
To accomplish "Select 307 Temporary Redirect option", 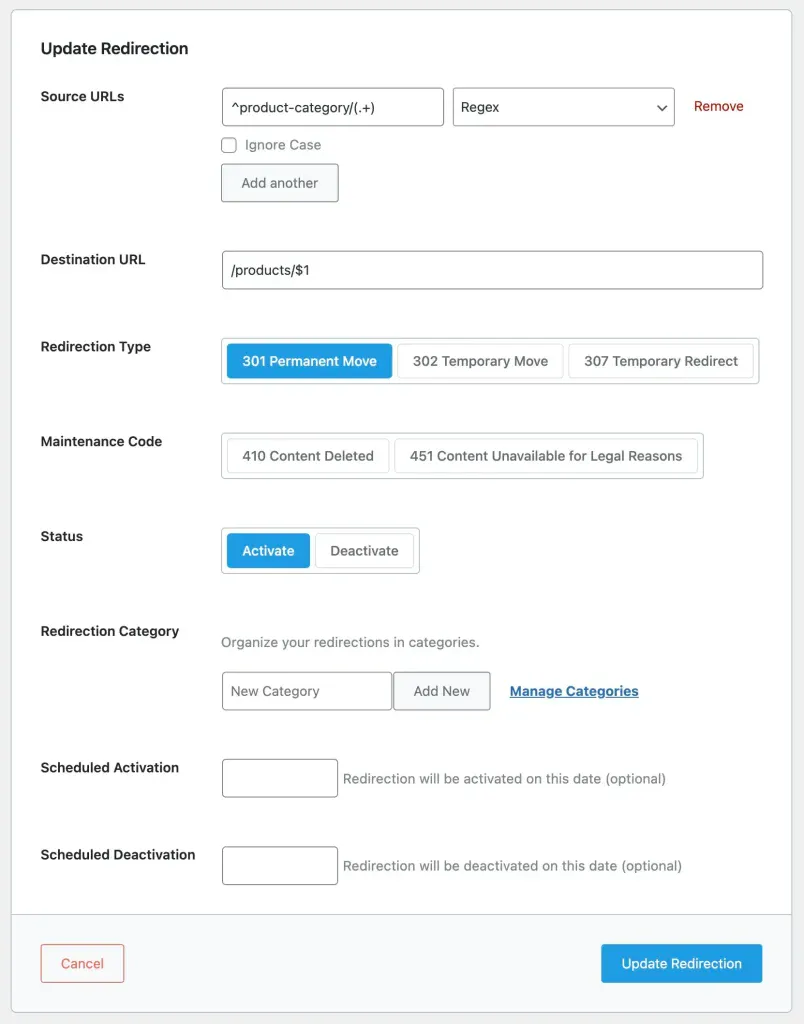I will click(x=661, y=361).
